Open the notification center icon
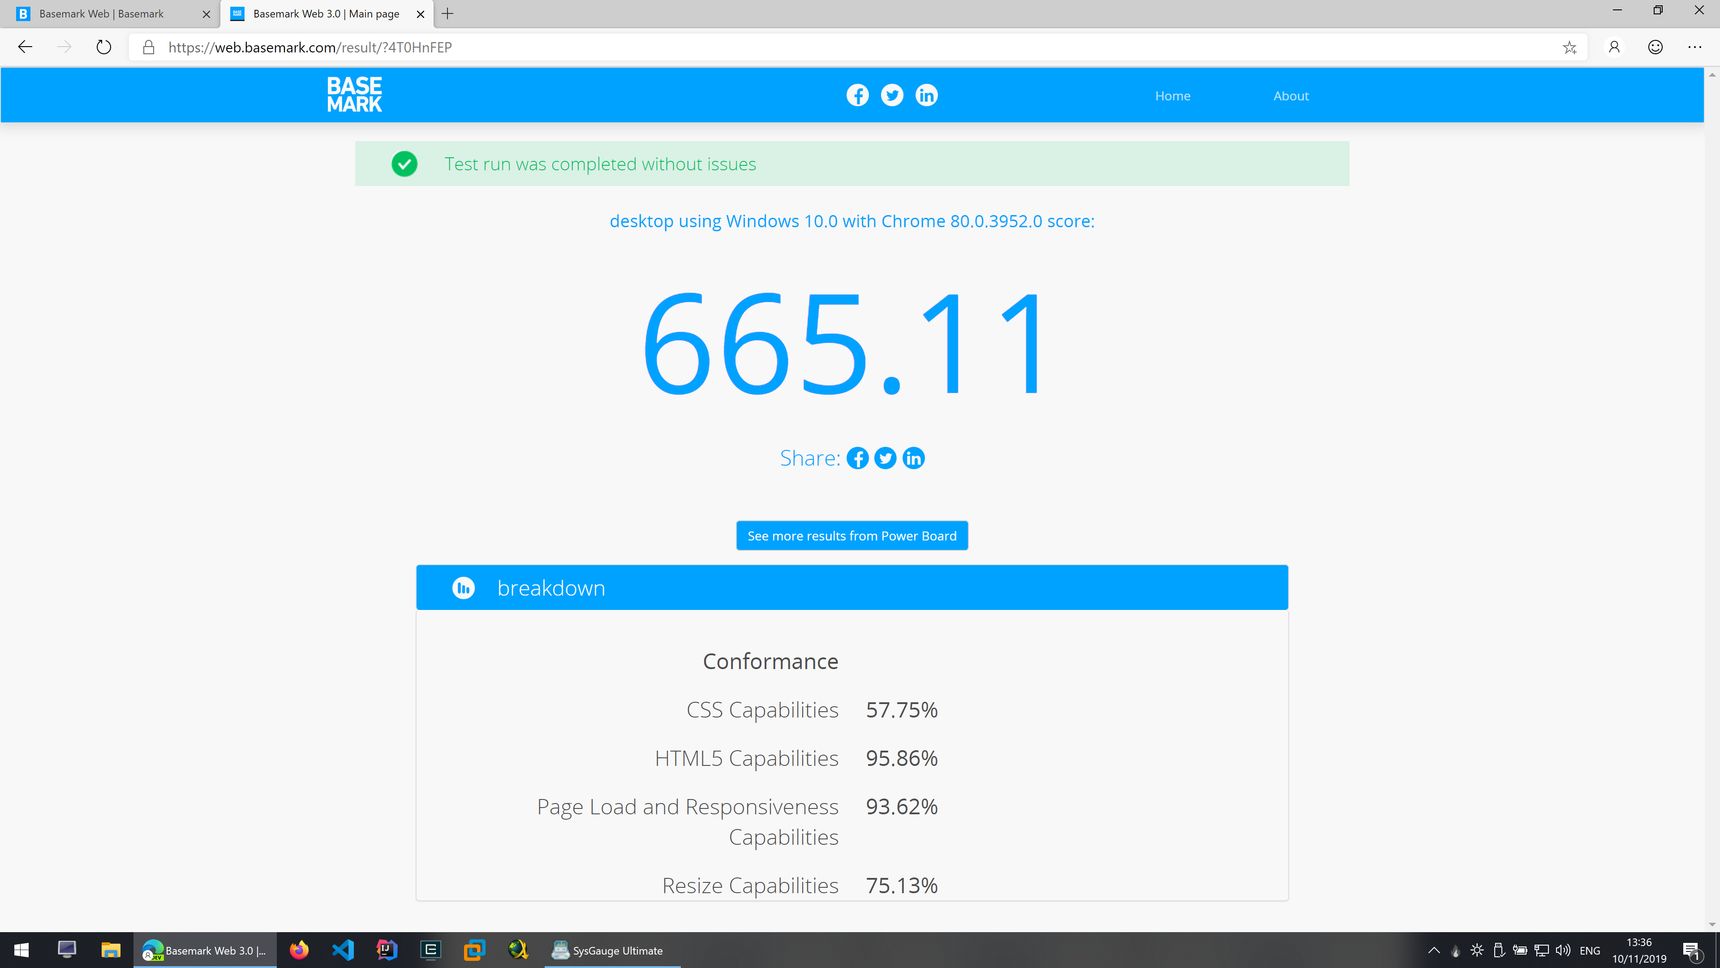 [1691, 951]
